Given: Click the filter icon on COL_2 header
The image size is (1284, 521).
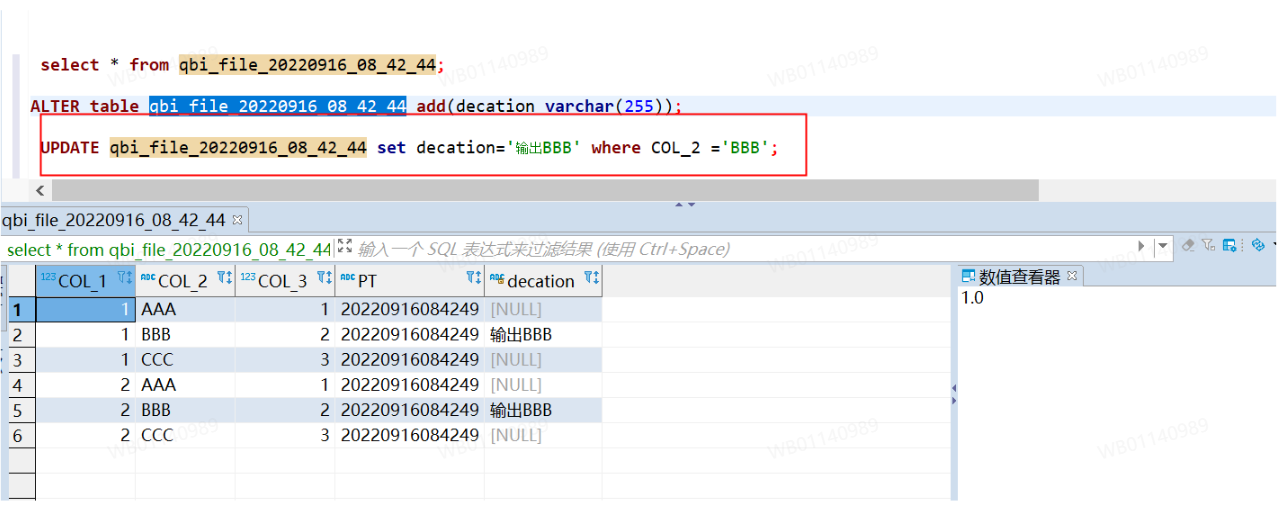Looking at the screenshot, I should click(x=224, y=279).
